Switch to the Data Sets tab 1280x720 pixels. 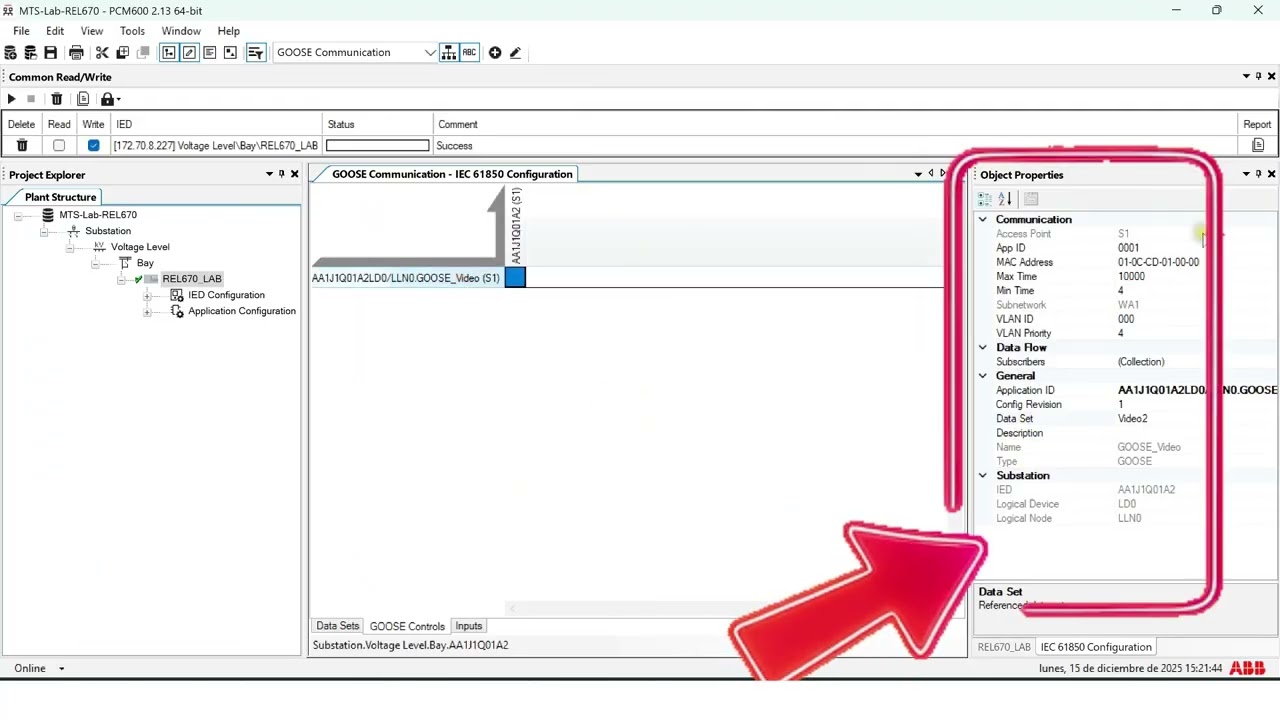coord(337,626)
